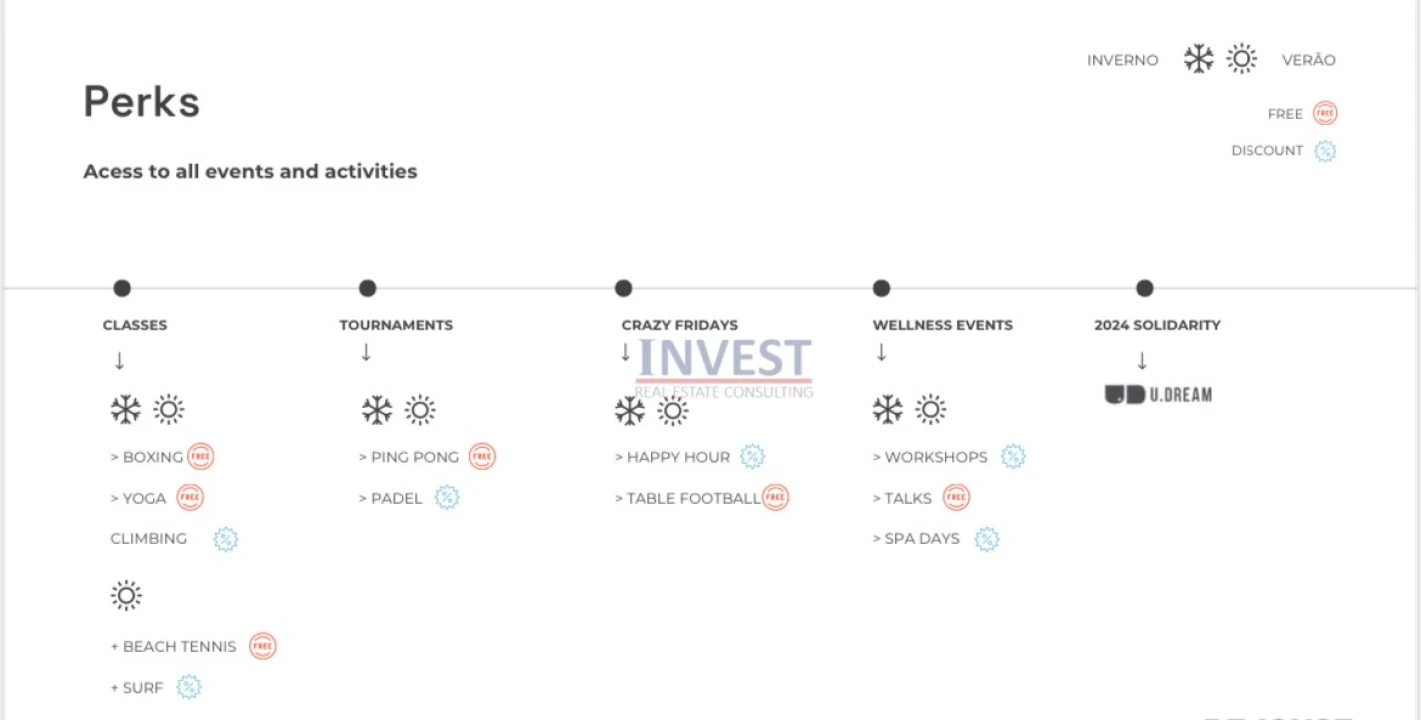Image resolution: width=1421 pixels, height=720 pixels.
Task: Click the YOGA class entry
Action: [144, 498]
